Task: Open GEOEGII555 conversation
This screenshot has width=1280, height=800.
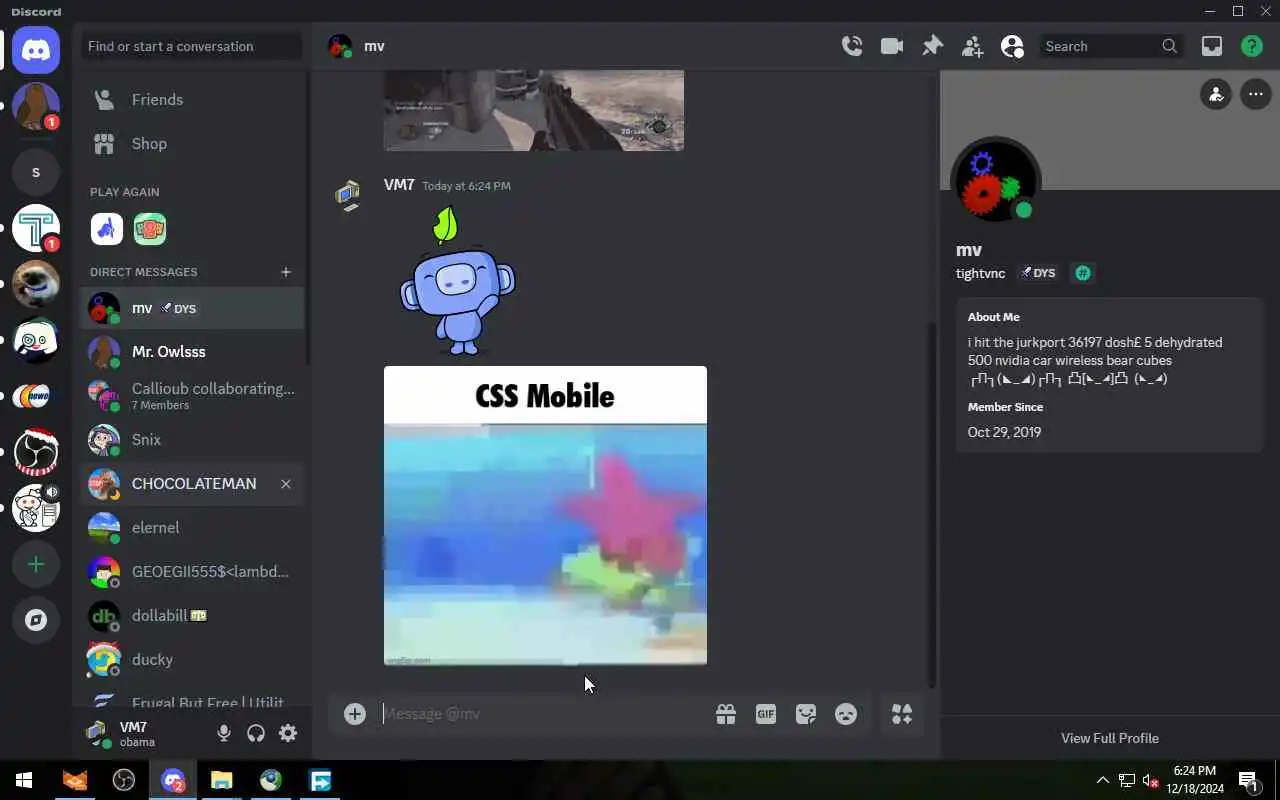Action: tap(192, 572)
